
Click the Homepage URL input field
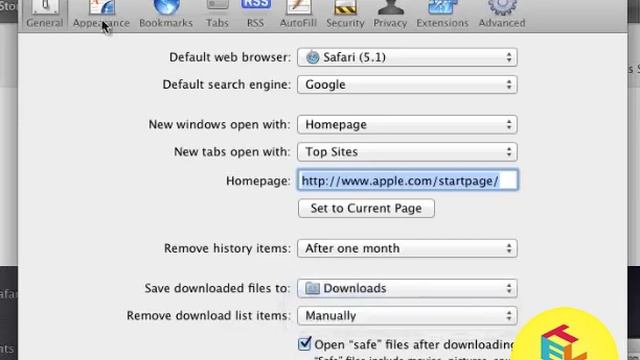click(x=408, y=180)
